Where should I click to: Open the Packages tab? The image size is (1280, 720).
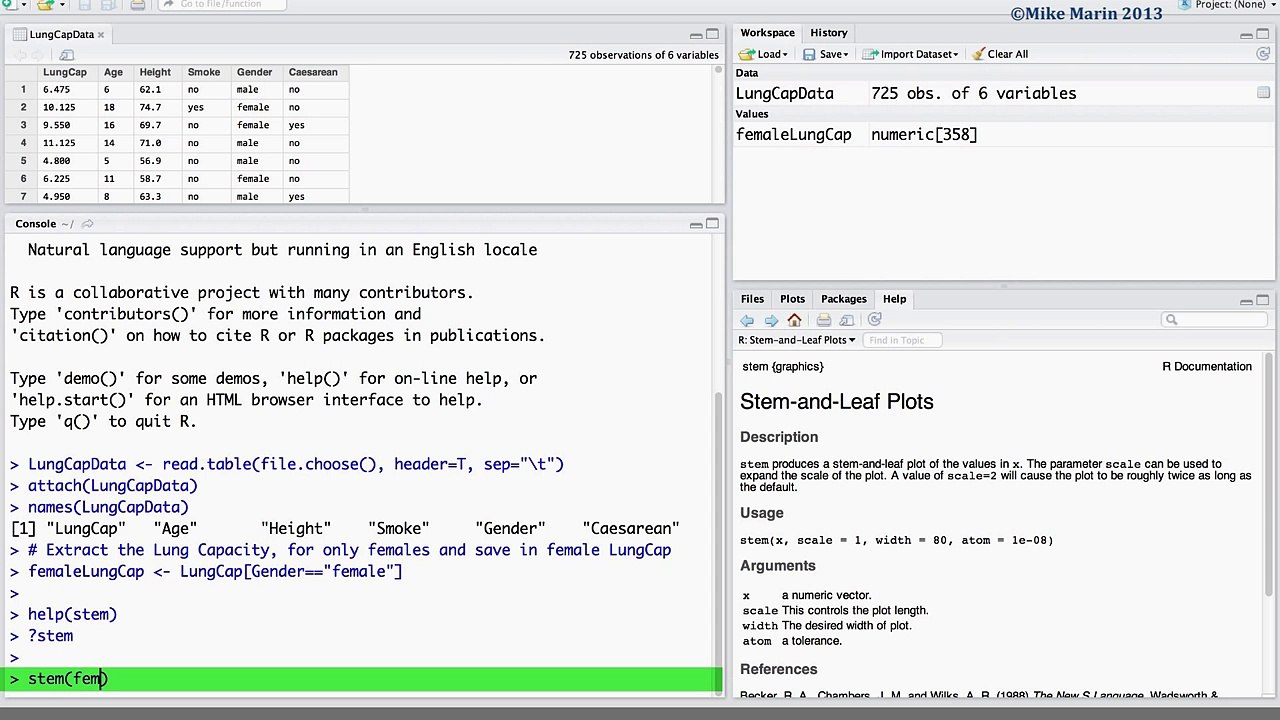tap(843, 299)
